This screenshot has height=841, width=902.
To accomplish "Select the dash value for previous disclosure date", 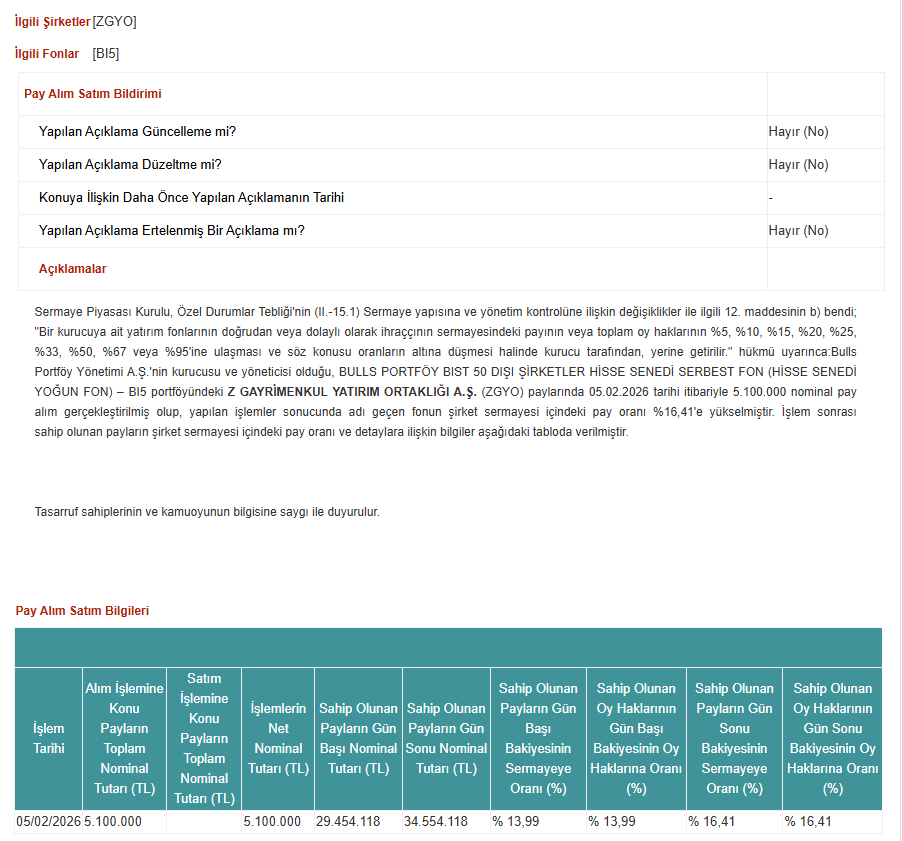I will [770, 197].
